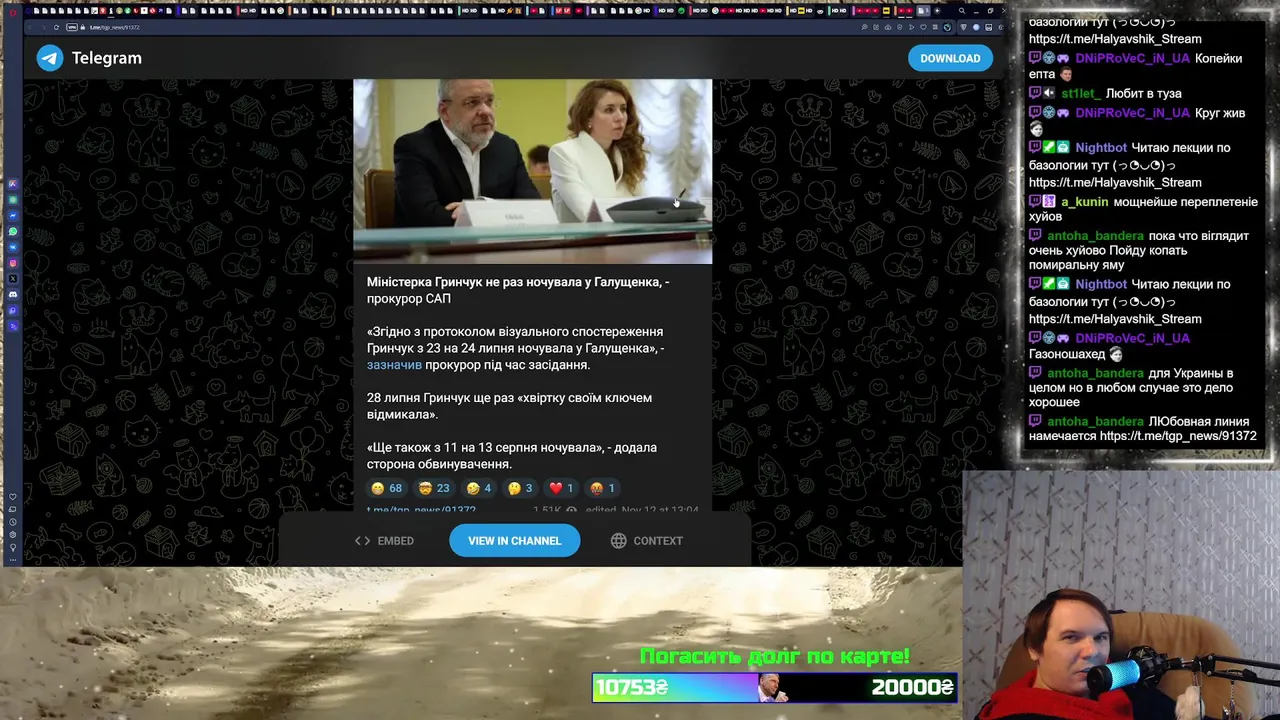1280x720 pixels.
Task: Click the Opera menu icon at top-left
Action: tap(12, 11)
